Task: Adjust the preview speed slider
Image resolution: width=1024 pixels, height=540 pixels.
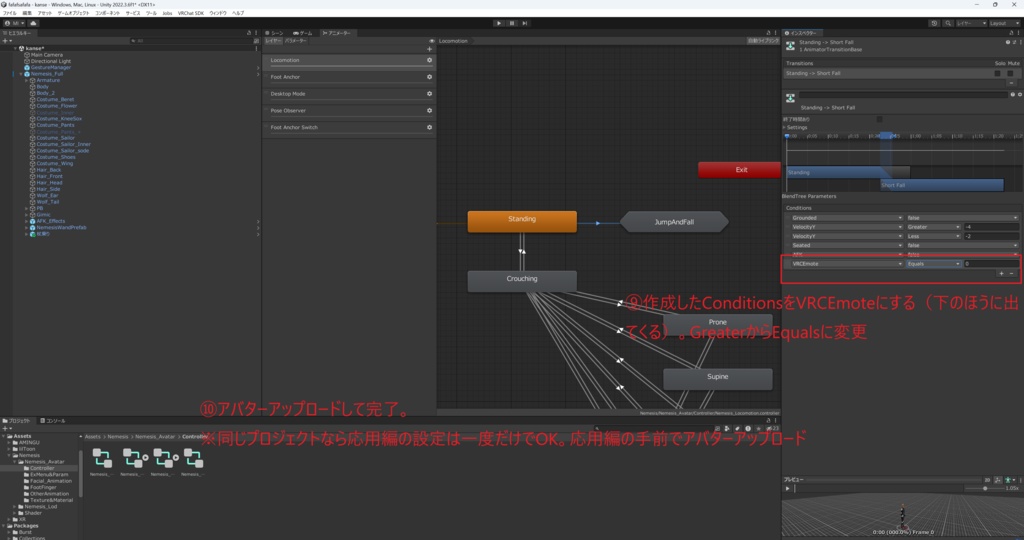Action: (x=985, y=488)
